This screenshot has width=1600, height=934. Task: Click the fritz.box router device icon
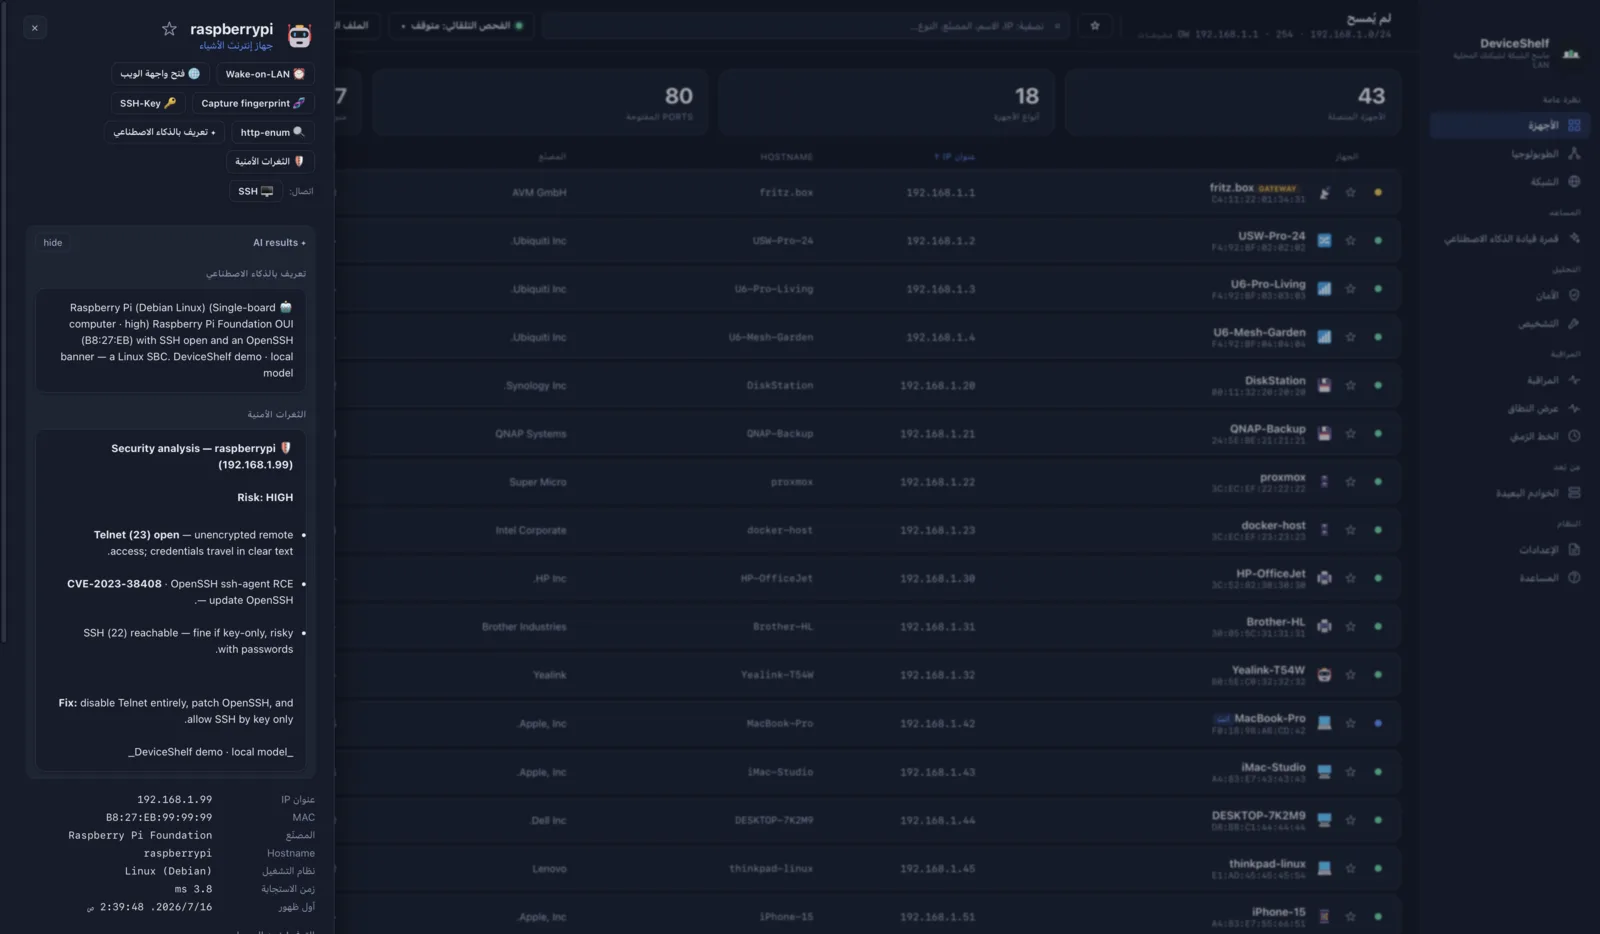(x=1324, y=193)
